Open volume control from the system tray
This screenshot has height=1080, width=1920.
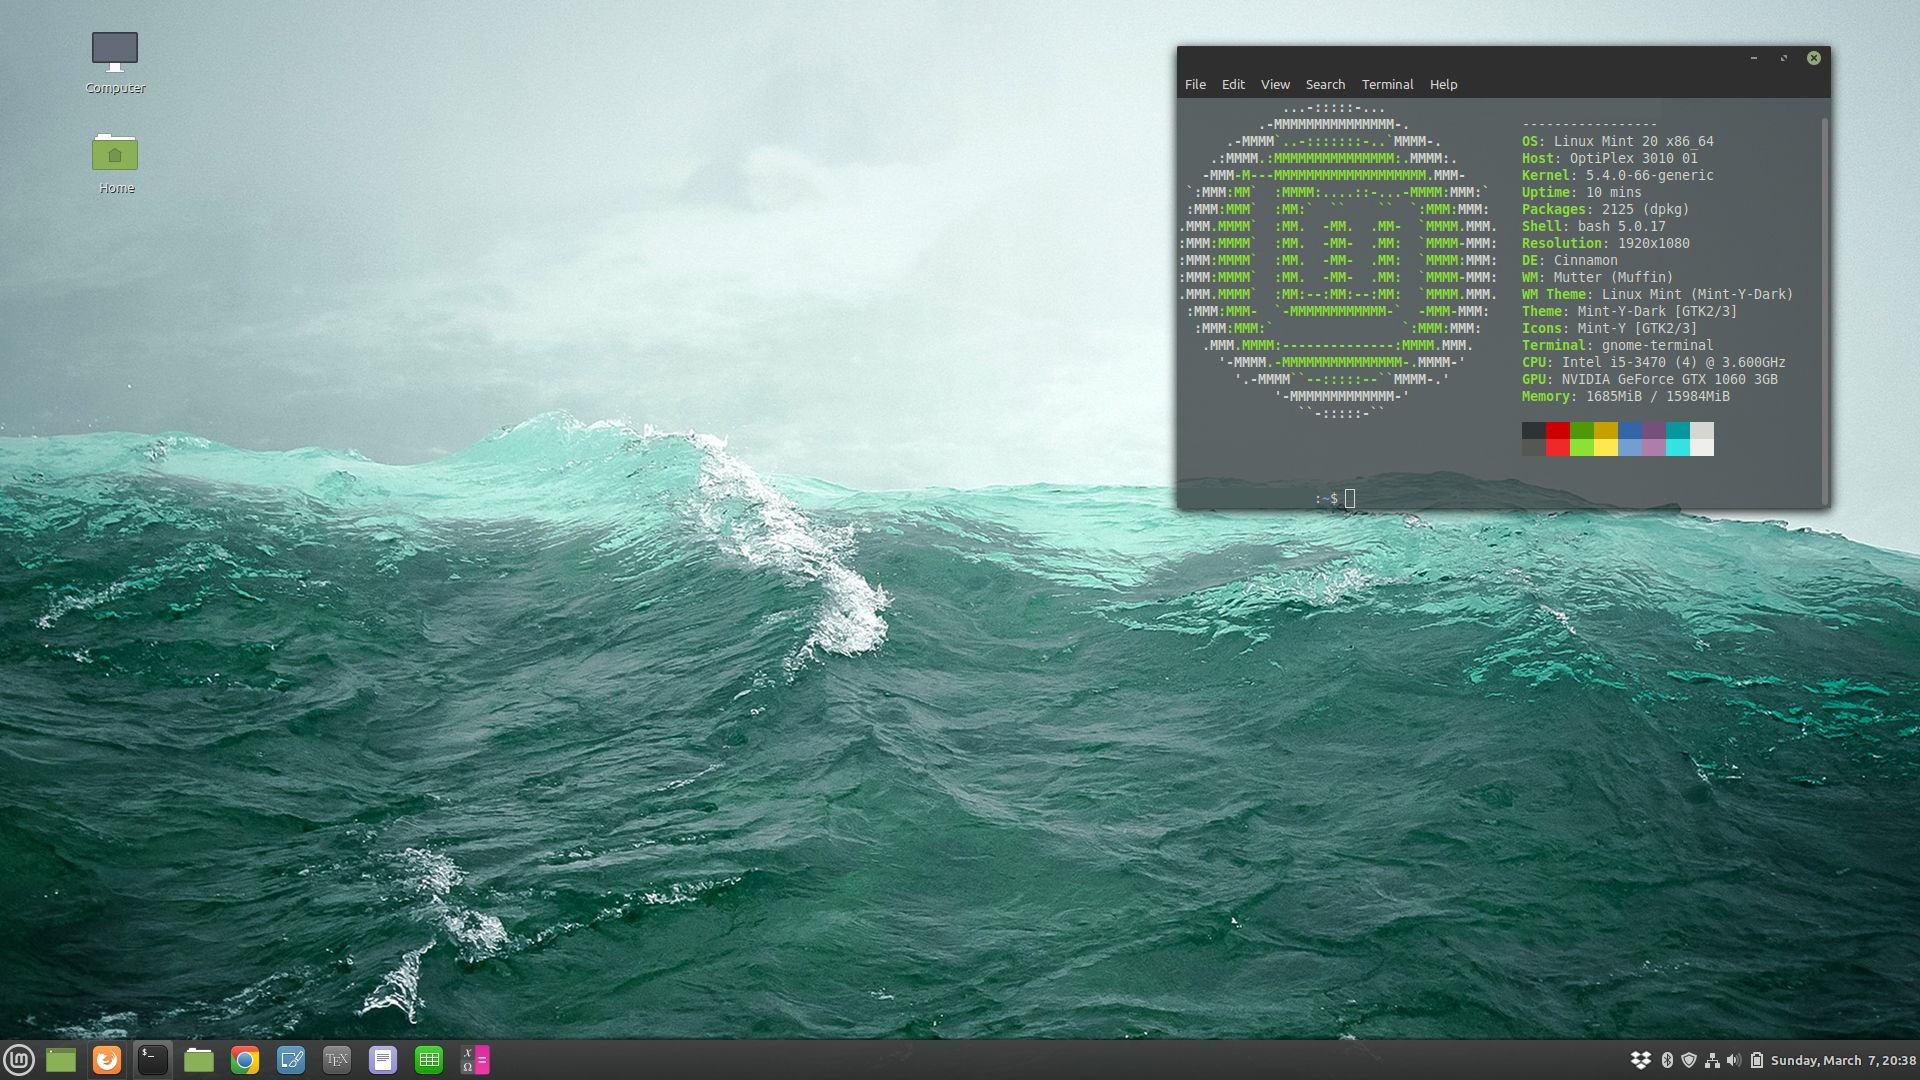(x=1735, y=1060)
